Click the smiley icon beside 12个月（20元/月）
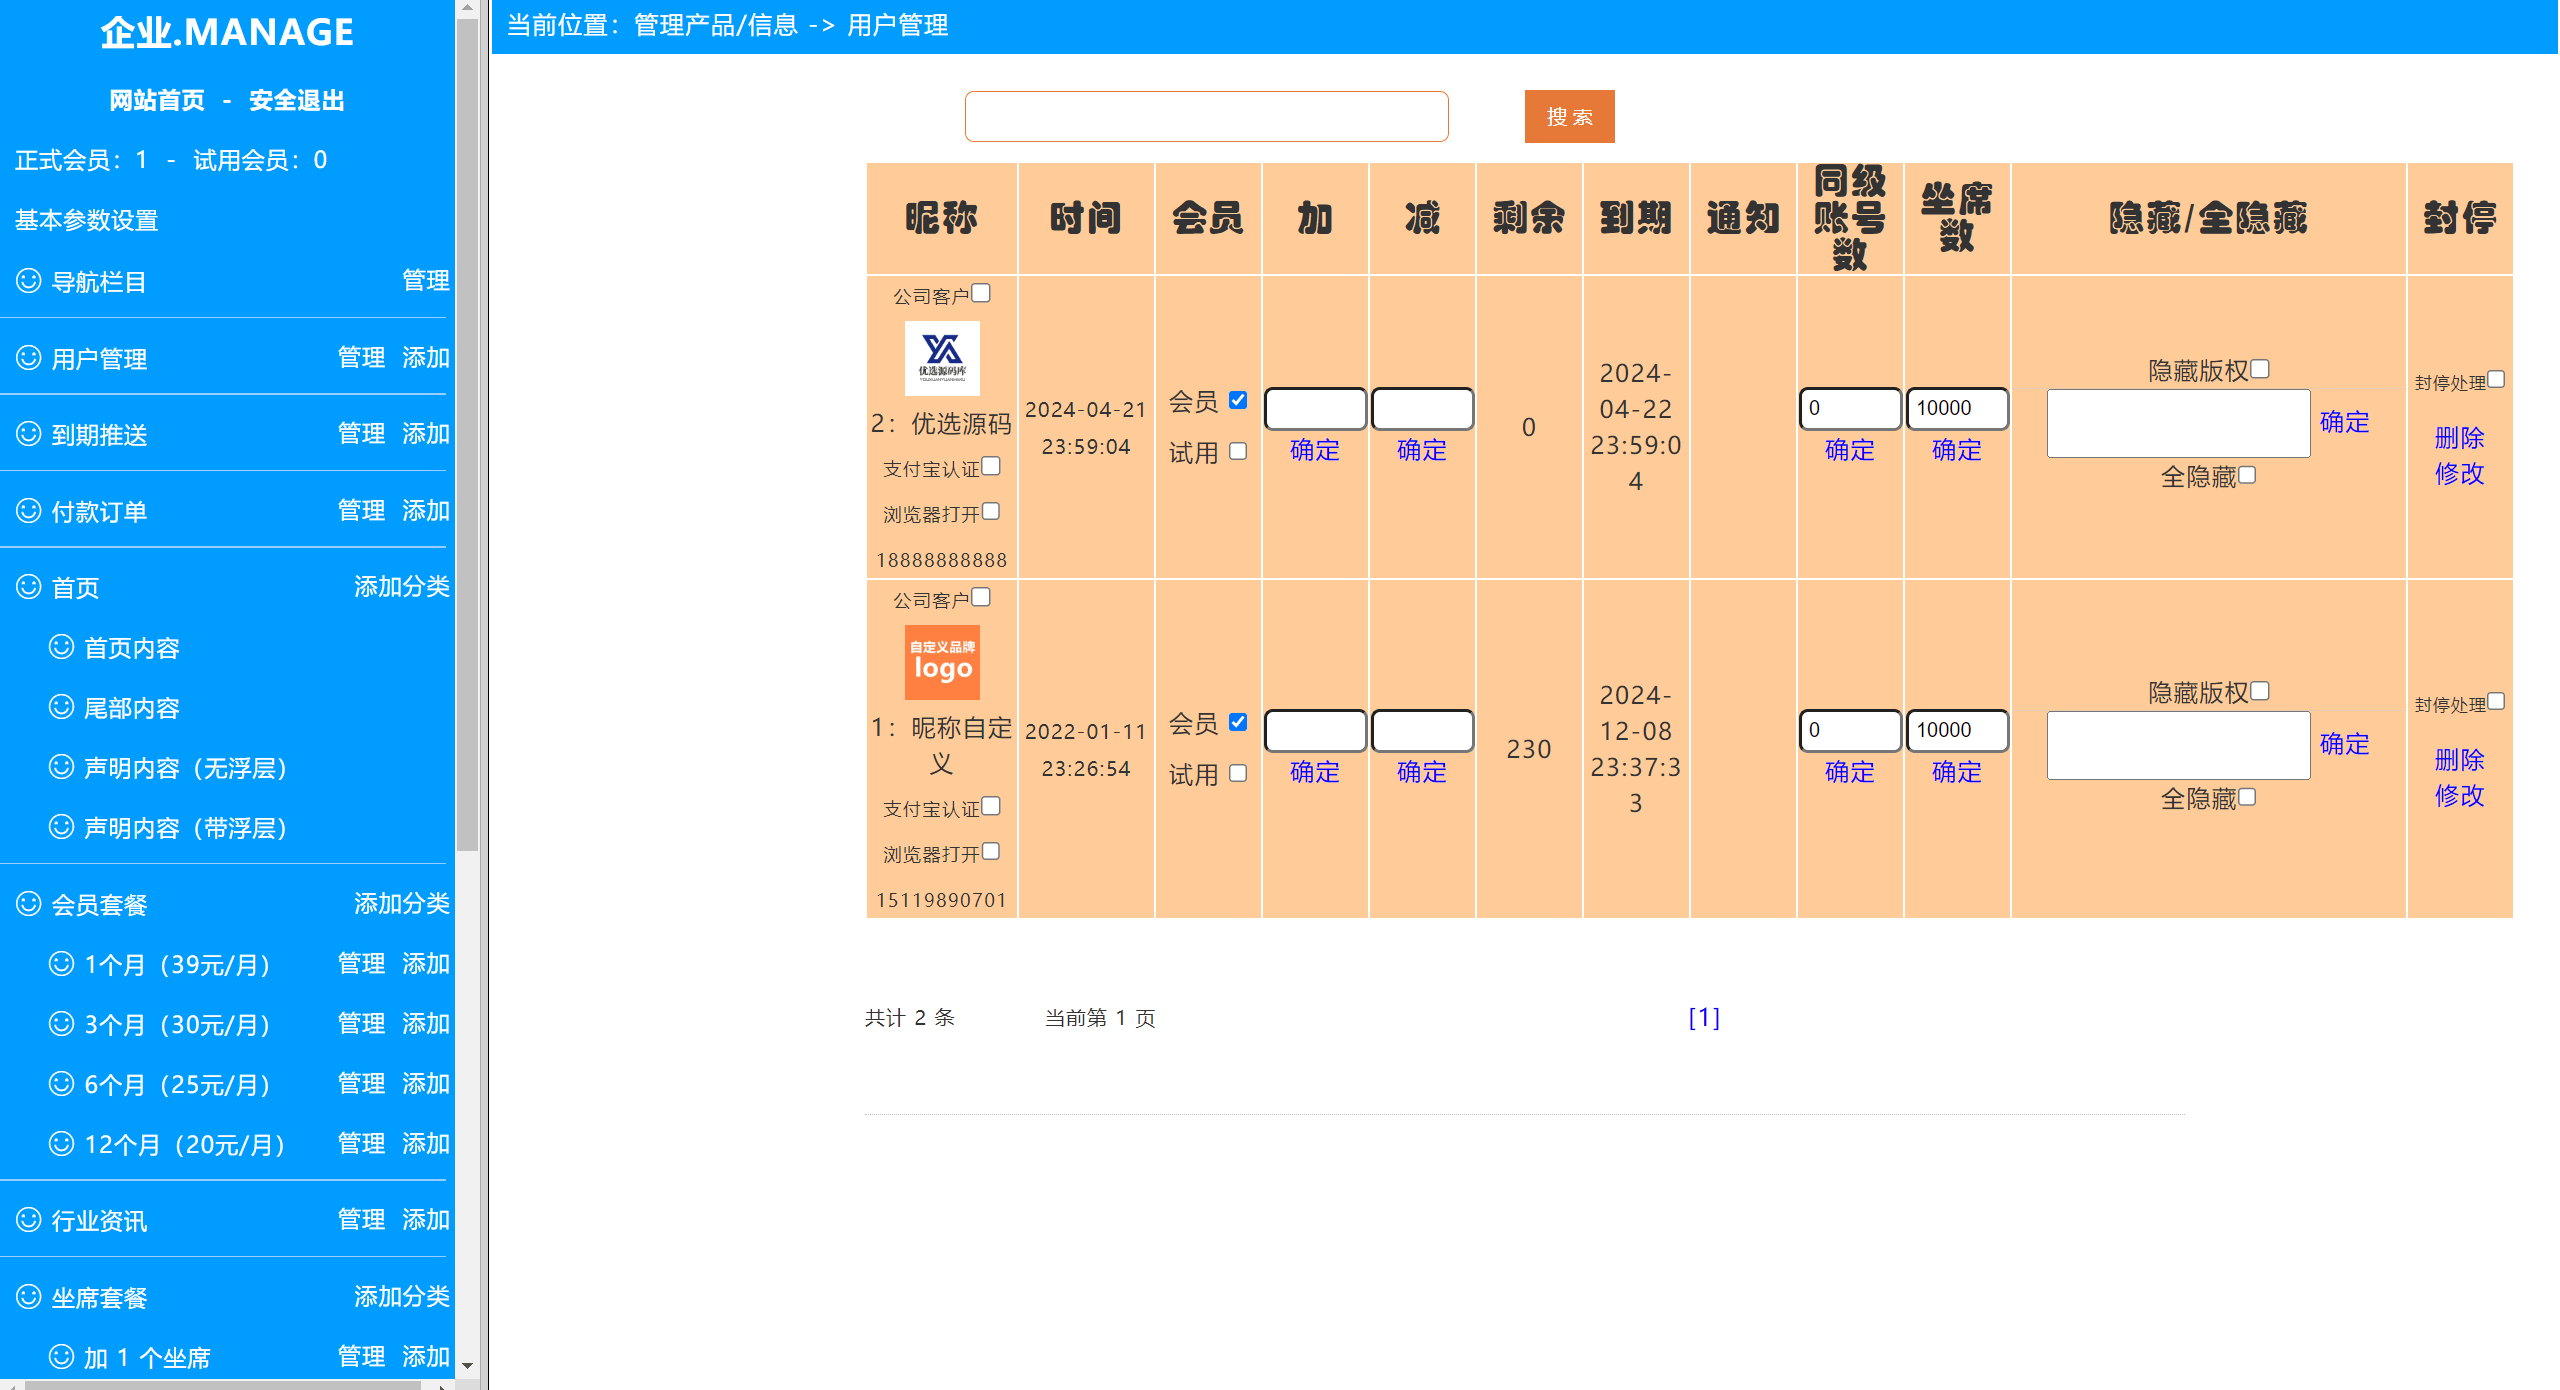 (x=62, y=1144)
